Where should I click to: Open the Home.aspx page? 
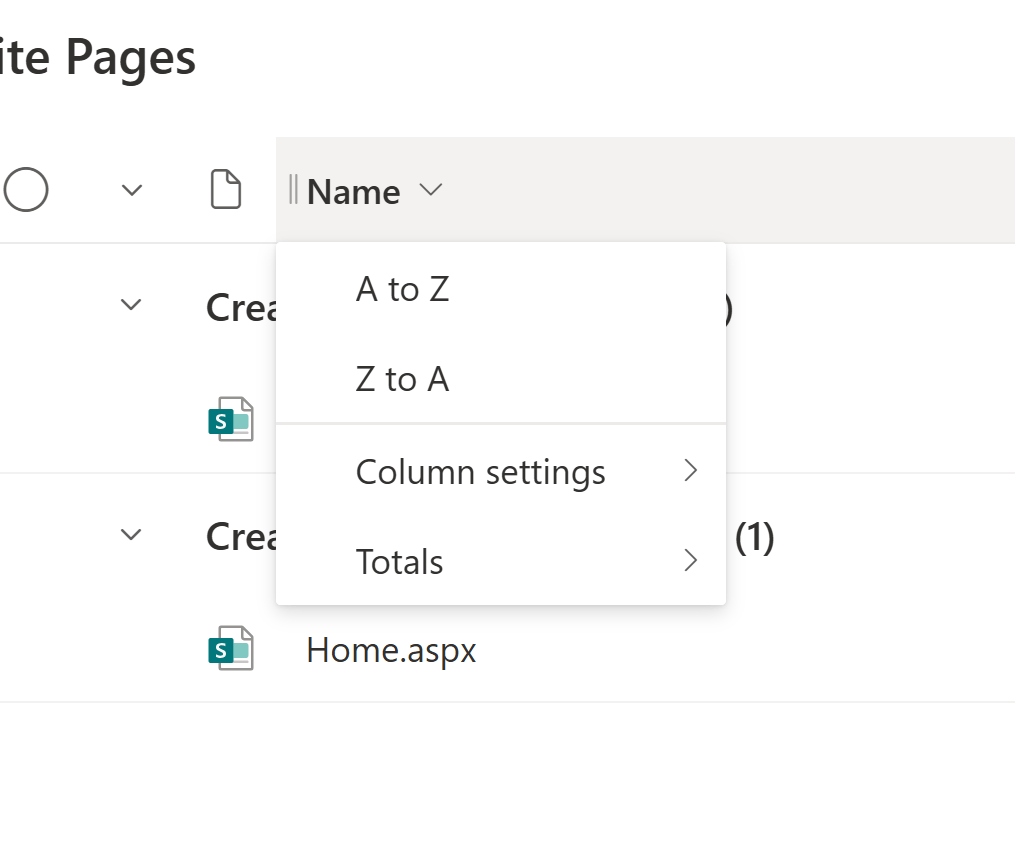tap(391, 650)
